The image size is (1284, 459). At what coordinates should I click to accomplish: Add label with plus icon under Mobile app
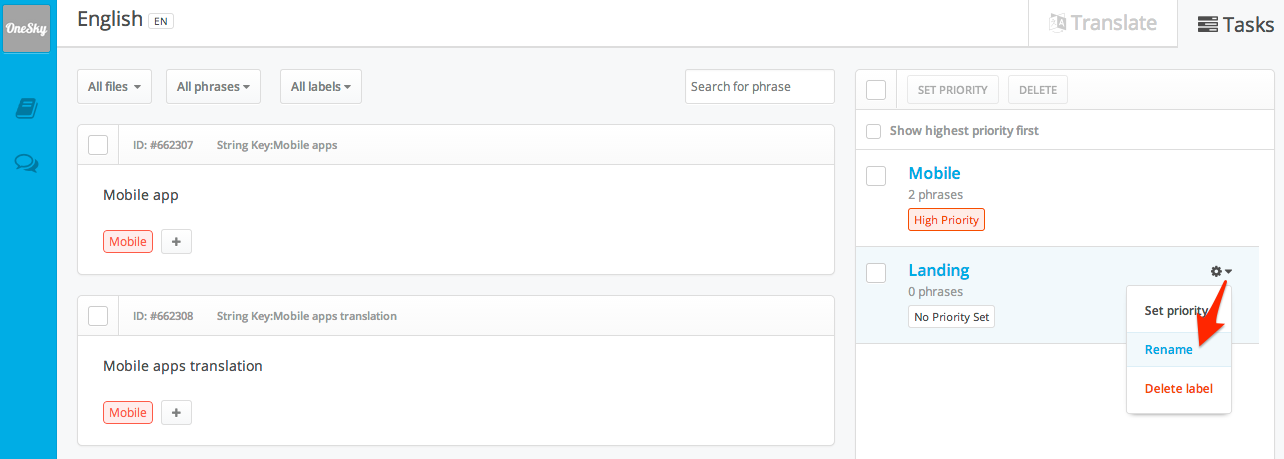pos(176,241)
